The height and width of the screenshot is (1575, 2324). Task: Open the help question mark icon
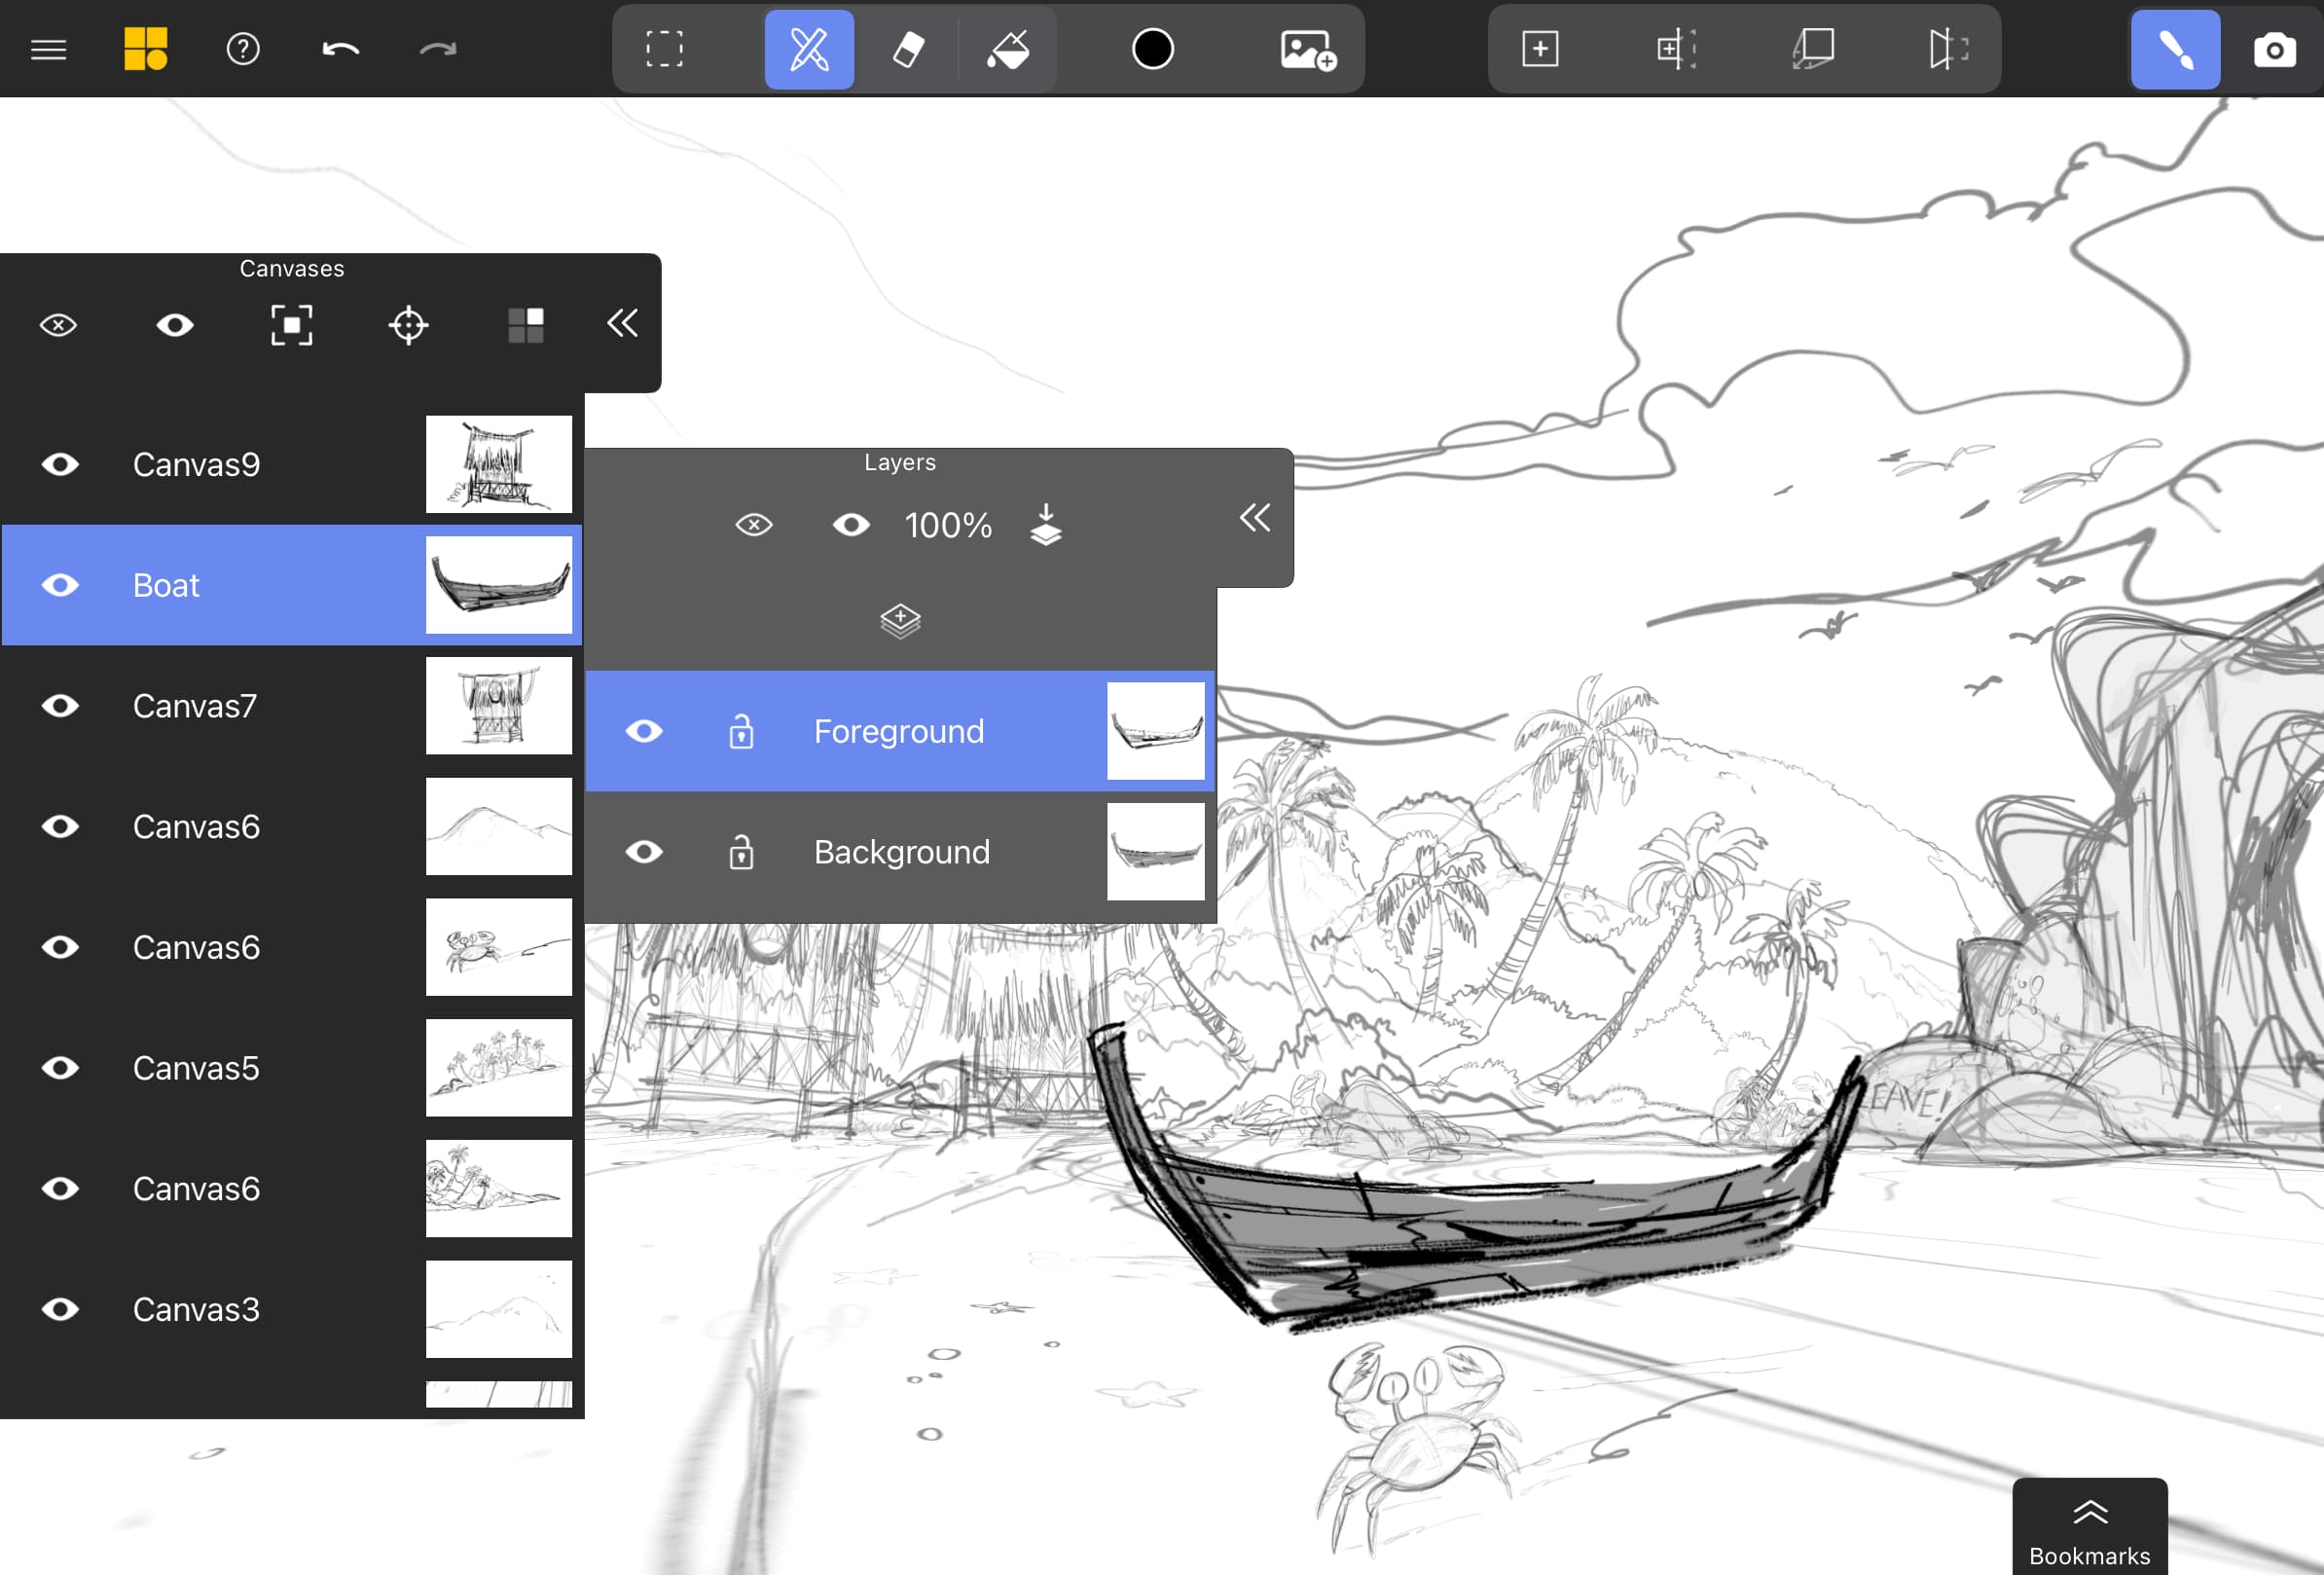tap(243, 49)
